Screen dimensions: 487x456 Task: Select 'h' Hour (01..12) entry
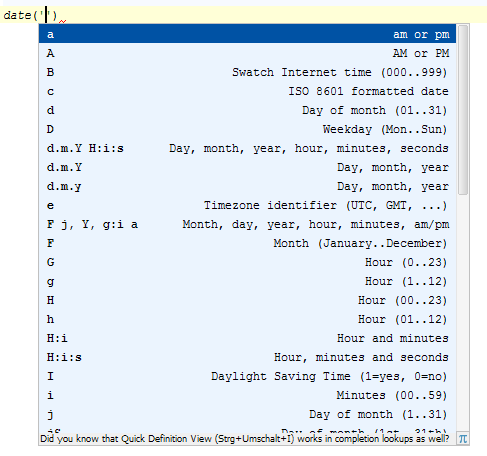247,319
